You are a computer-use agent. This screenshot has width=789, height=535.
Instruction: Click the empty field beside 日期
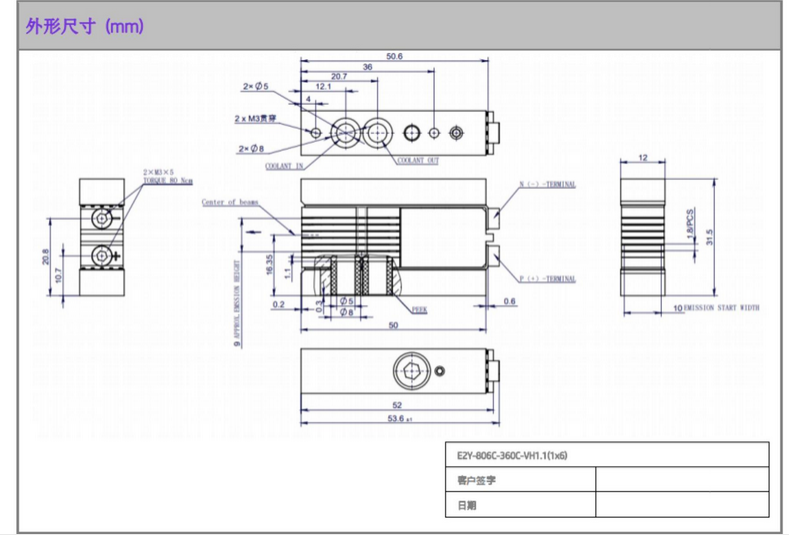click(681, 505)
